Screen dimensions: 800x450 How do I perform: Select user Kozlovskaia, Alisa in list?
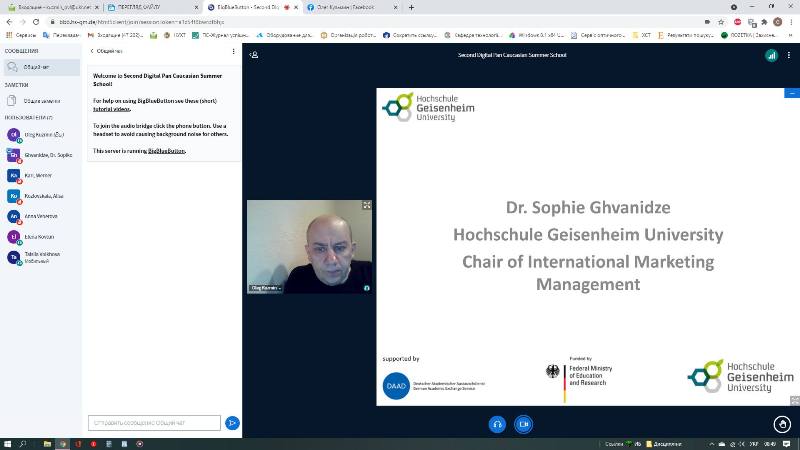[x=42, y=196]
